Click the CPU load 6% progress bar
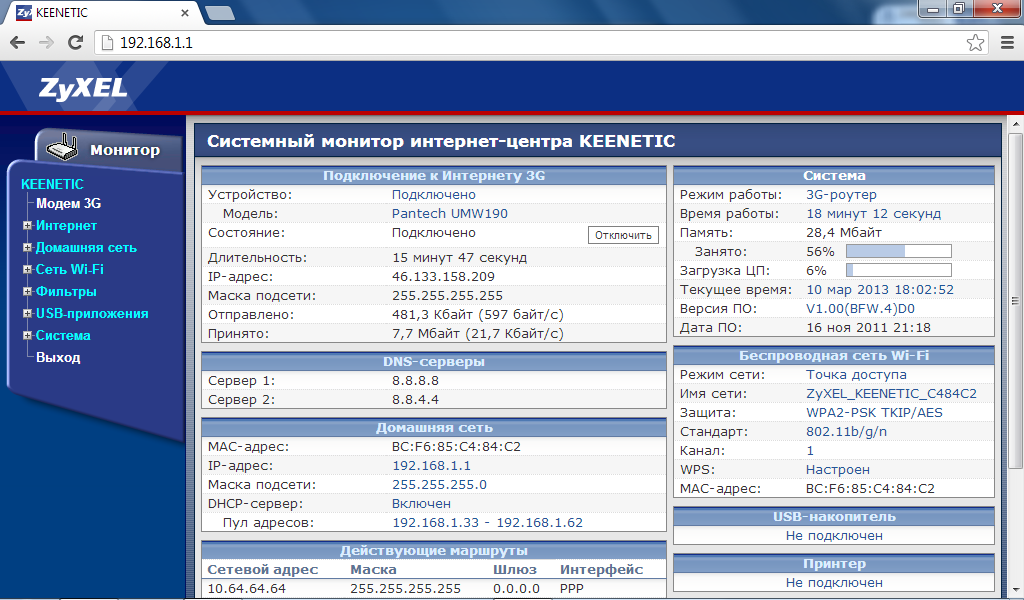 899,270
